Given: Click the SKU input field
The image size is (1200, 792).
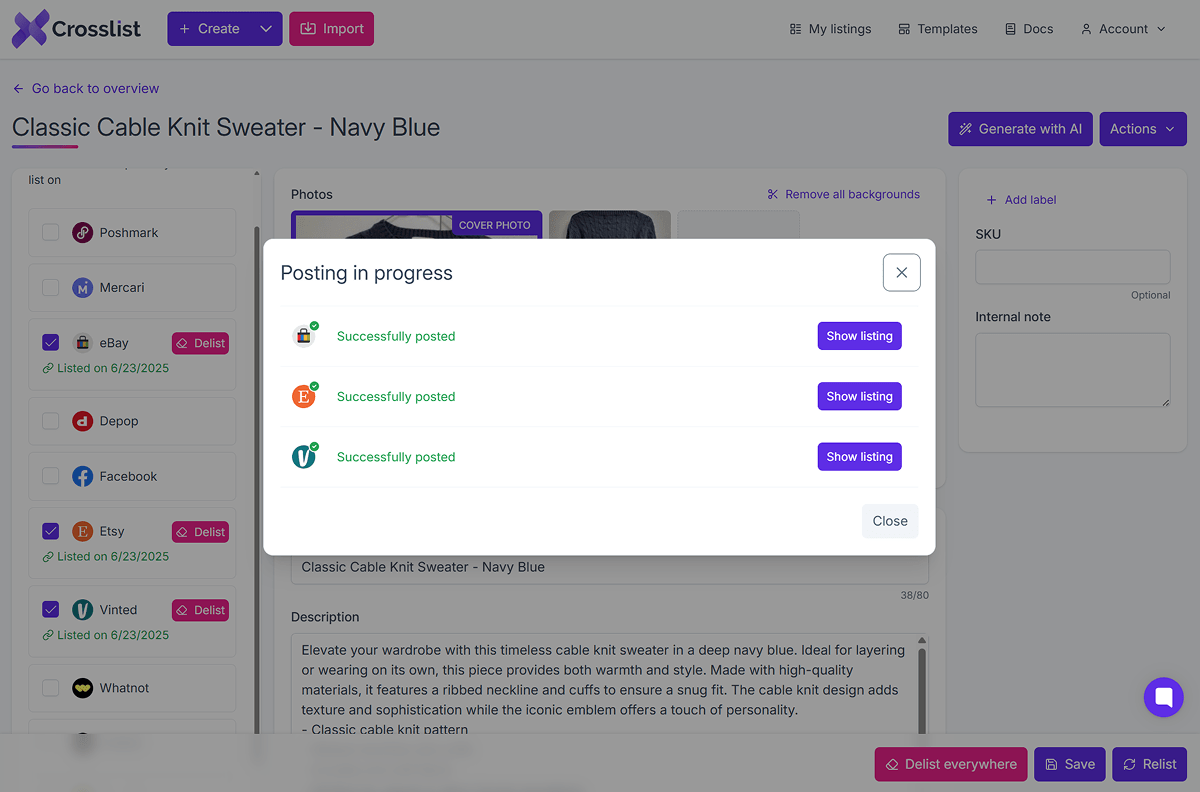Looking at the screenshot, I should (1072, 267).
